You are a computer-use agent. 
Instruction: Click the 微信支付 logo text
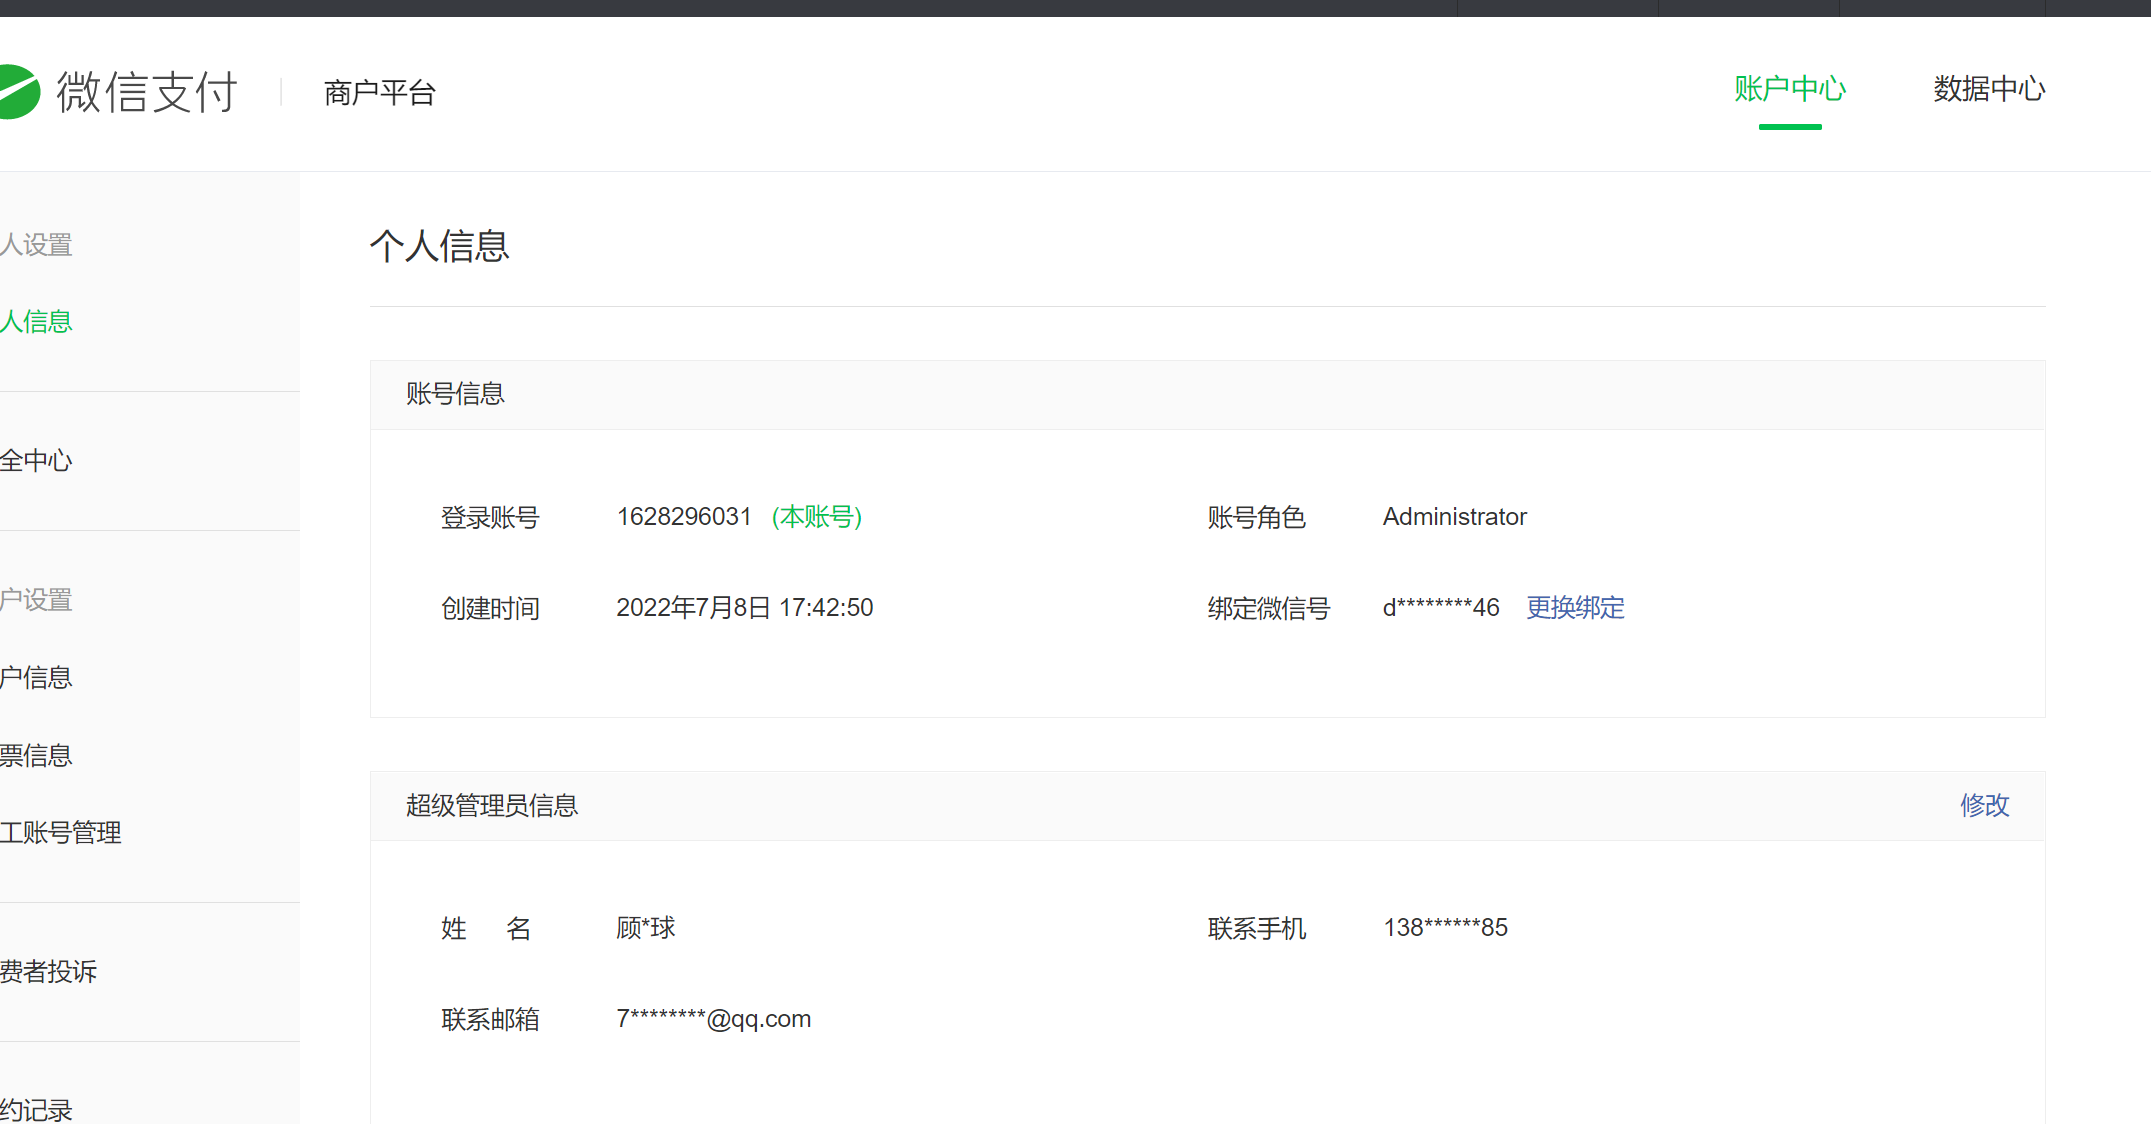147,92
